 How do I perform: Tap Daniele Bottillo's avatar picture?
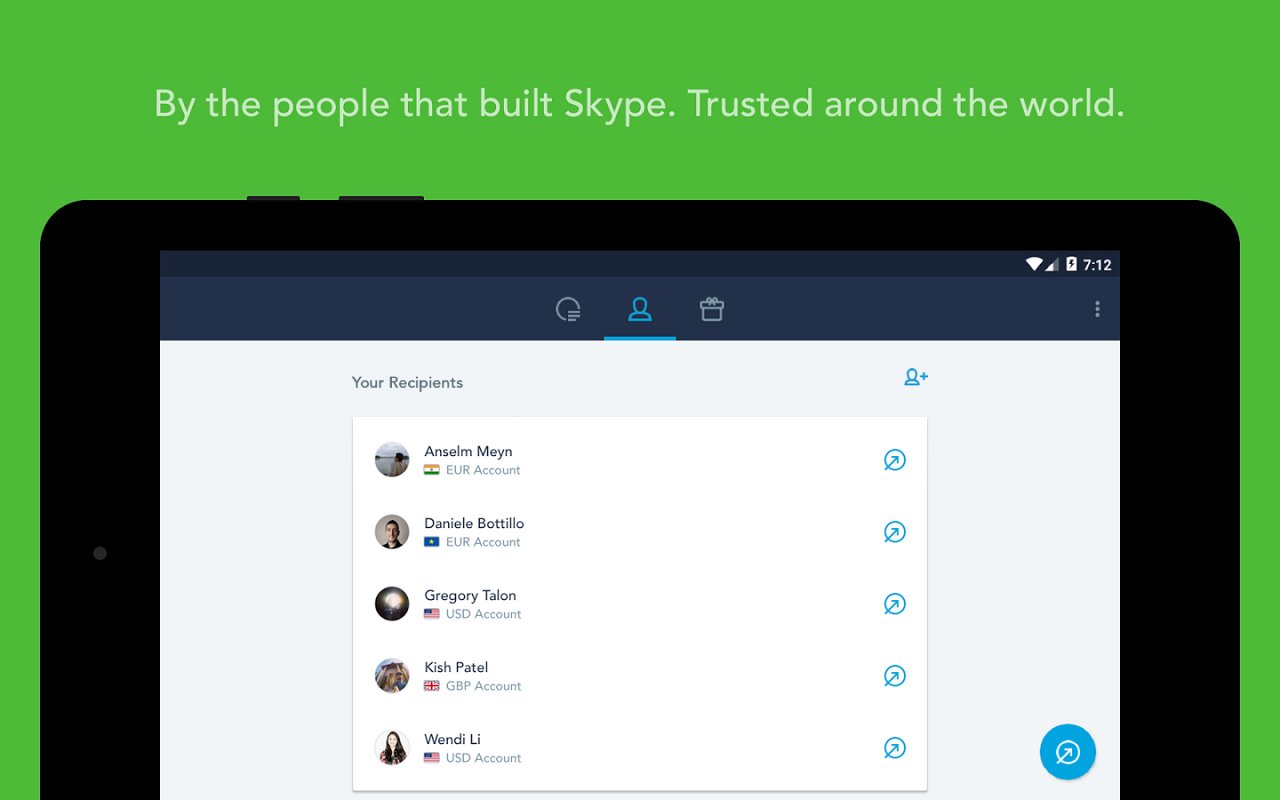[x=391, y=531]
